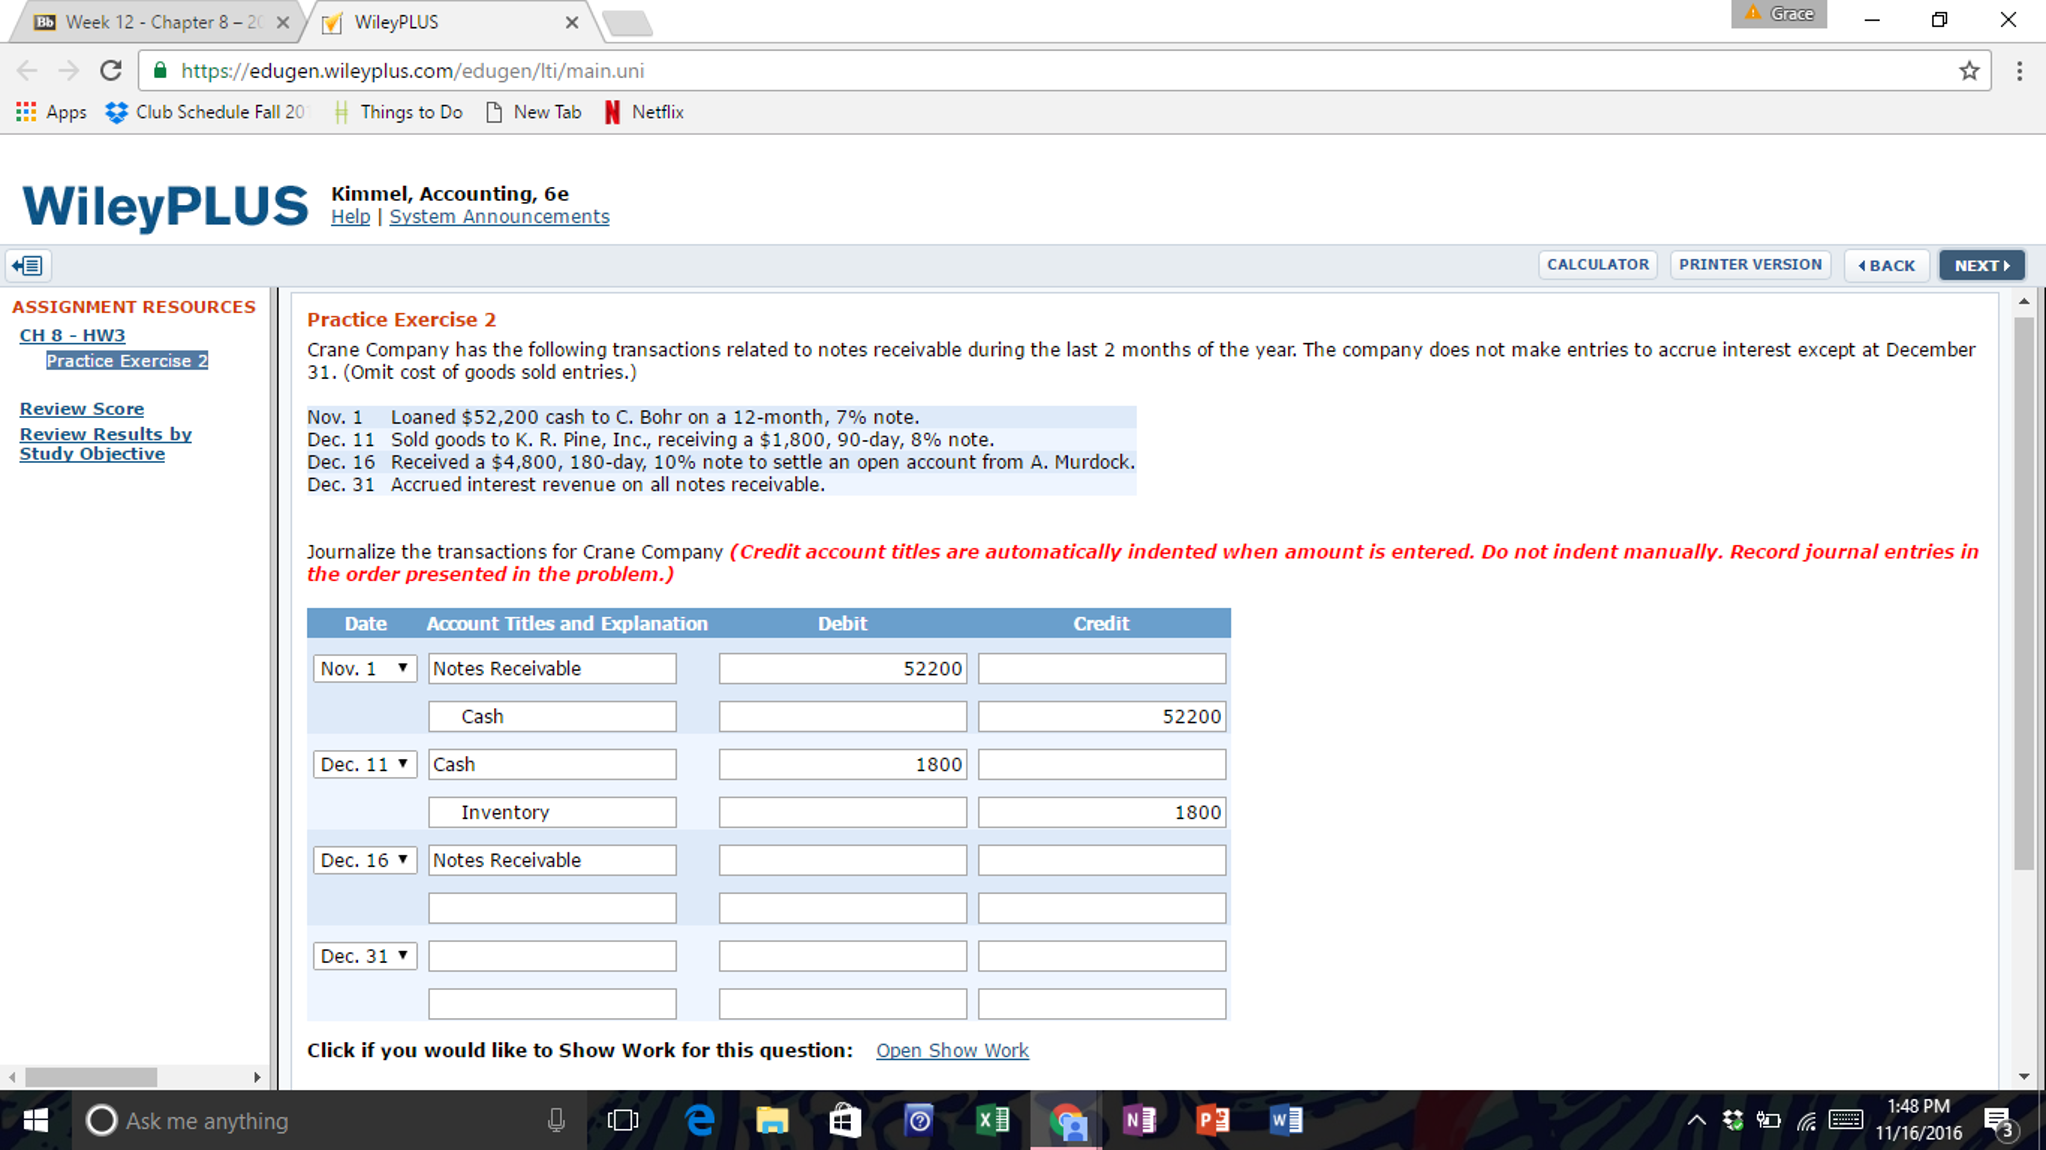The image size is (2046, 1150).
Task: Open the Dec. 11 date dropdown
Action: click(365, 764)
